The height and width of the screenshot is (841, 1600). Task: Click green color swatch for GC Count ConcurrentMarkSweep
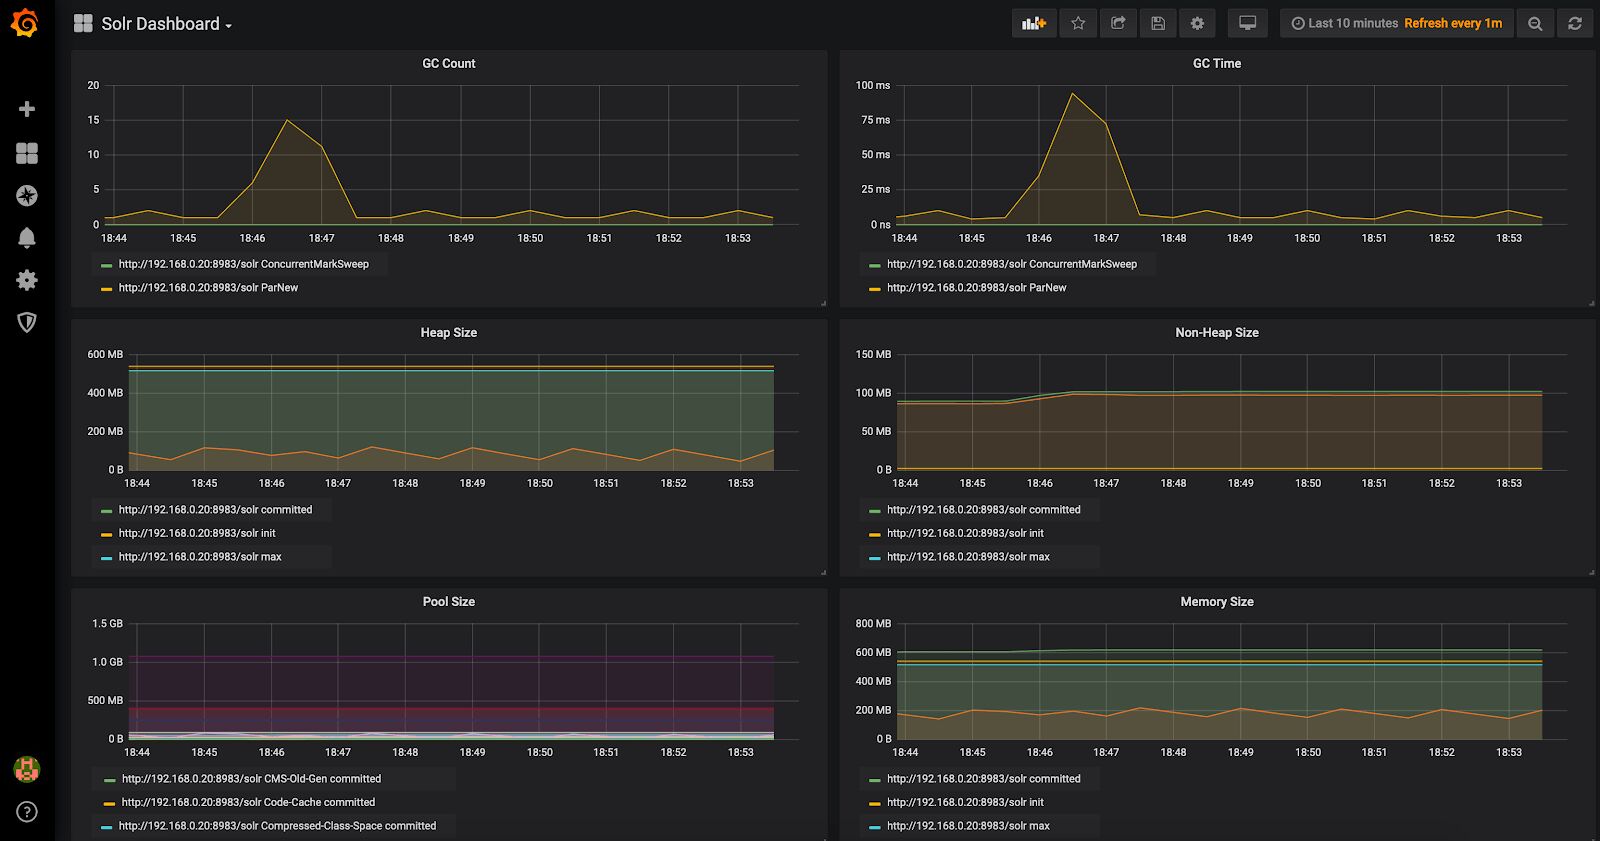click(x=106, y=265)
